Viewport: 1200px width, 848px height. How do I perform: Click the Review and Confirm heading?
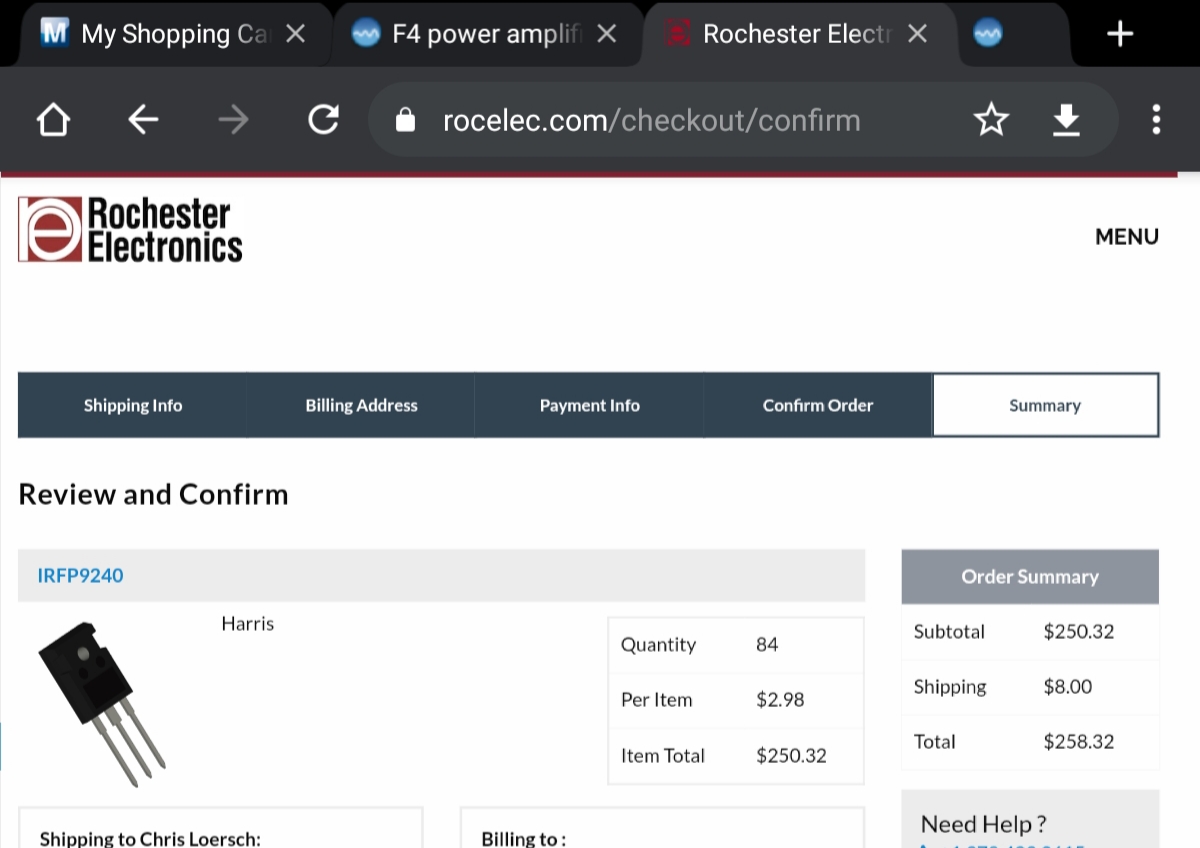click(153, 494)
